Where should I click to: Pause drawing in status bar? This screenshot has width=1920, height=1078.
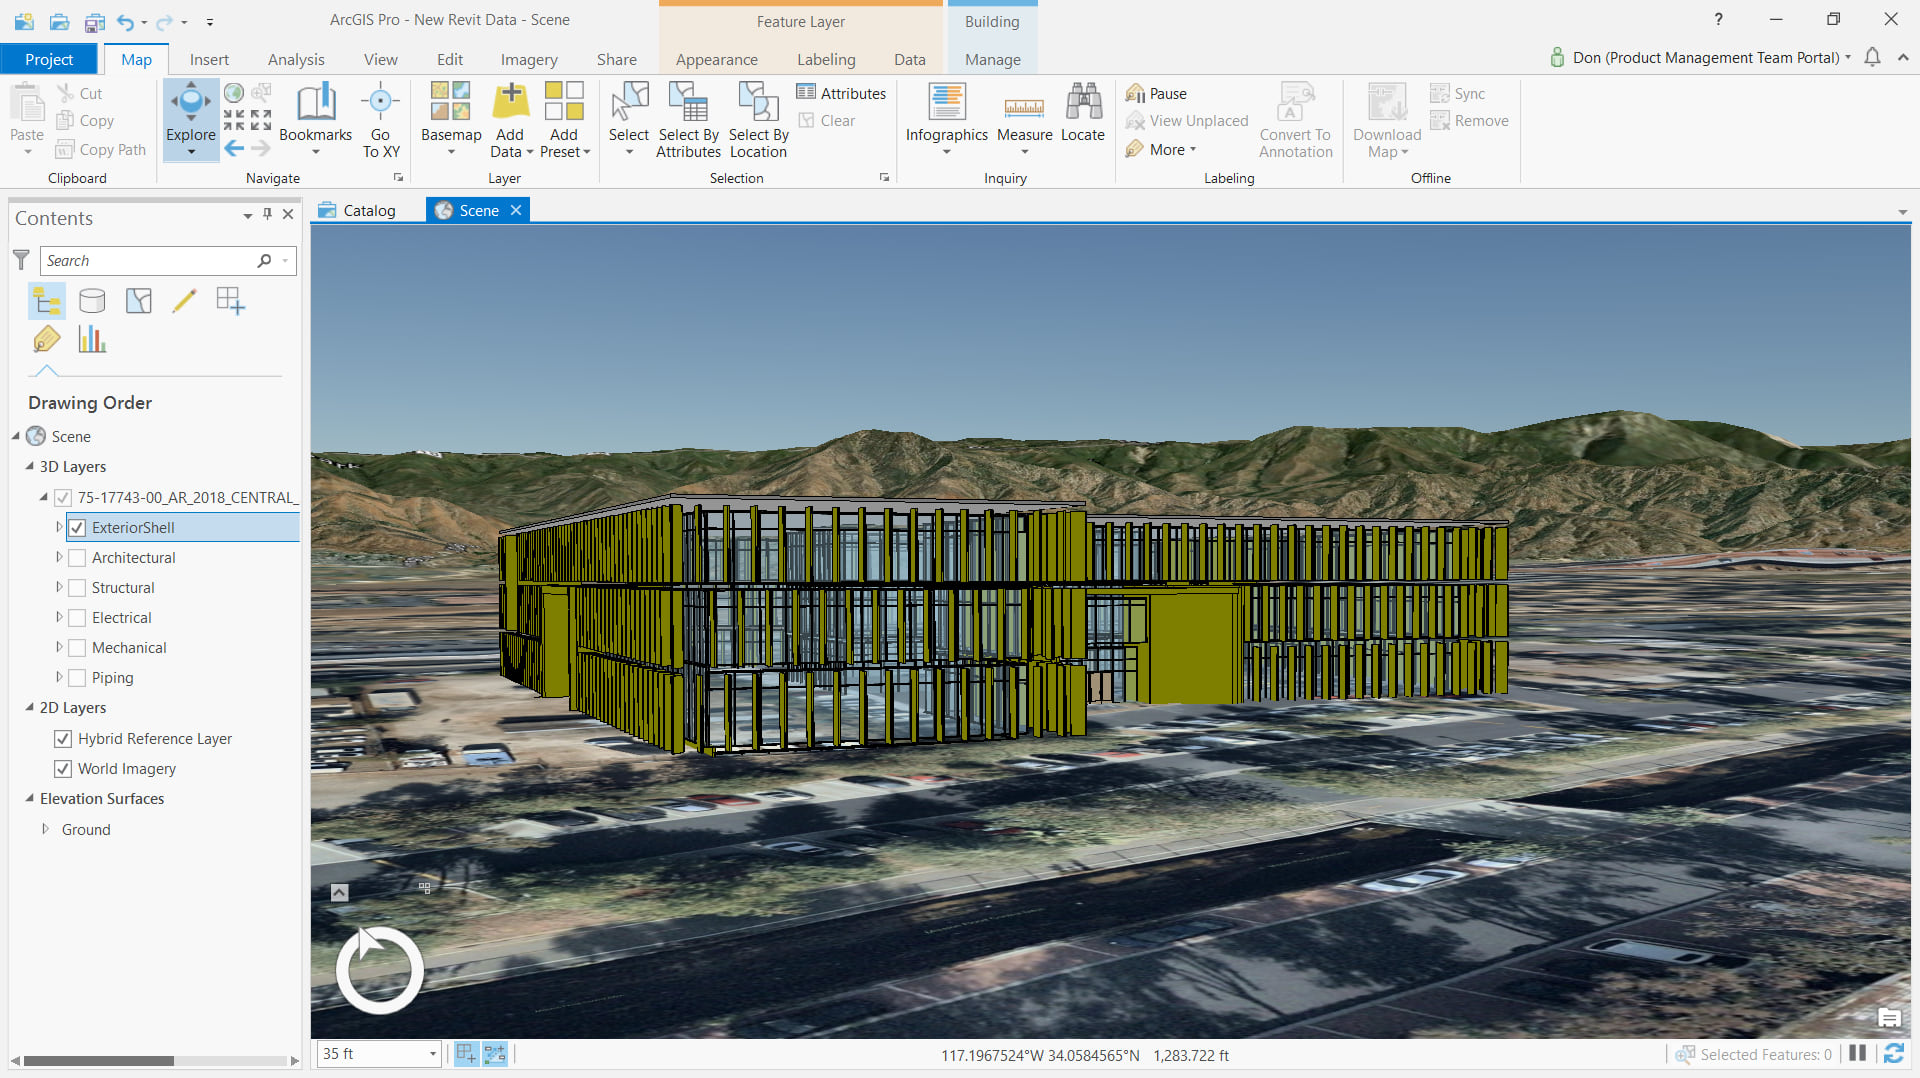pos(1858,1054)
